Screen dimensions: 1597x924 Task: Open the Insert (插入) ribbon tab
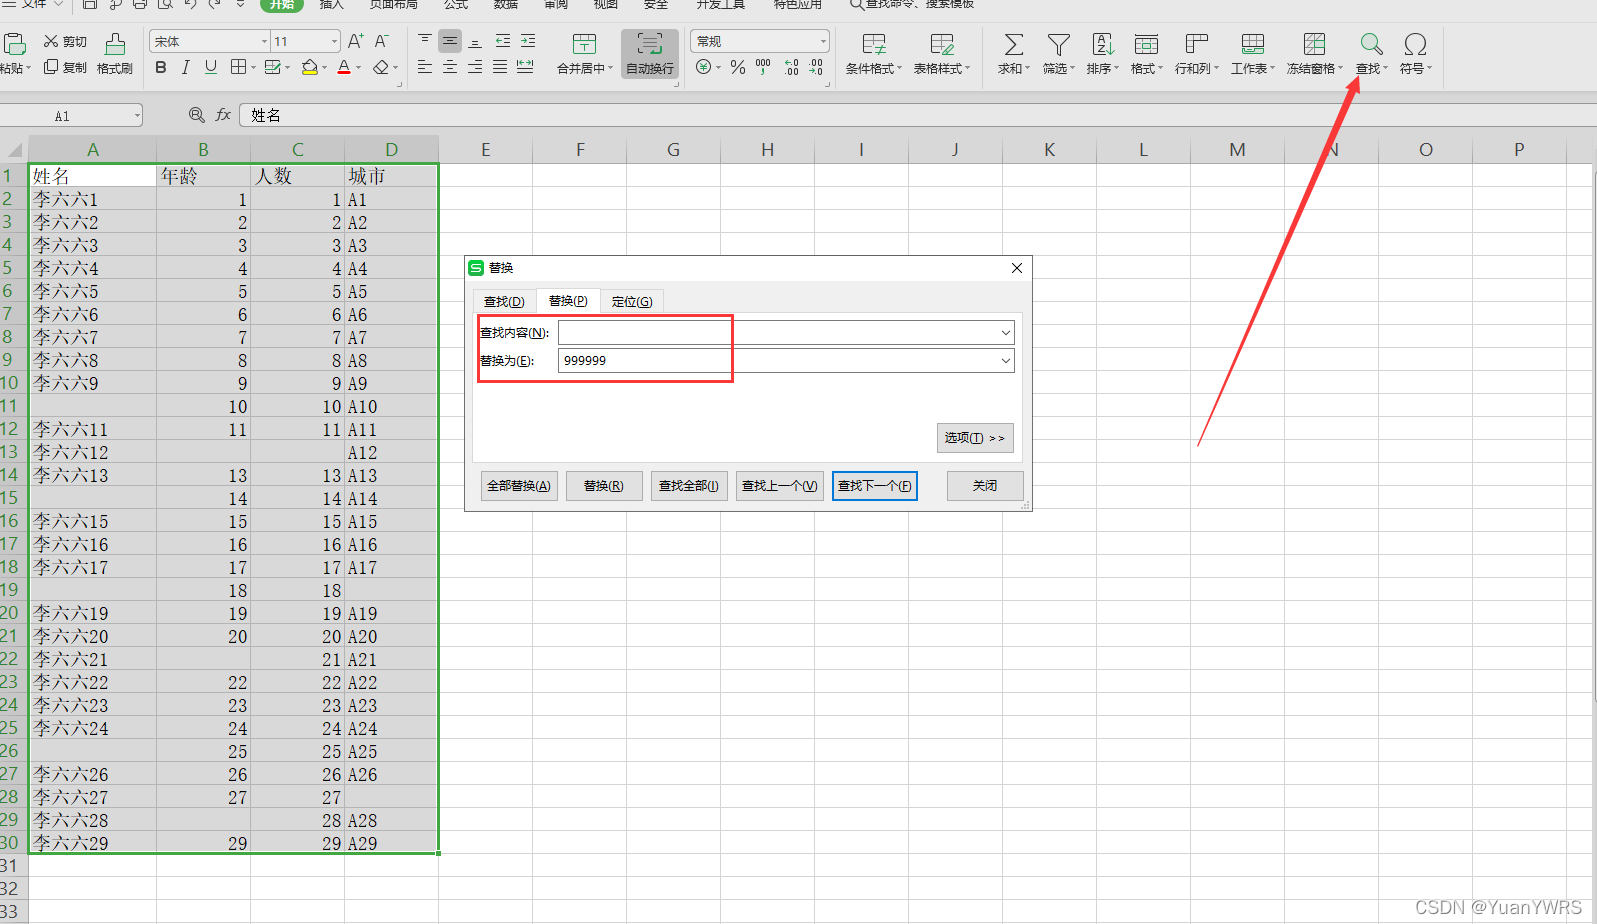pos(332,4)
